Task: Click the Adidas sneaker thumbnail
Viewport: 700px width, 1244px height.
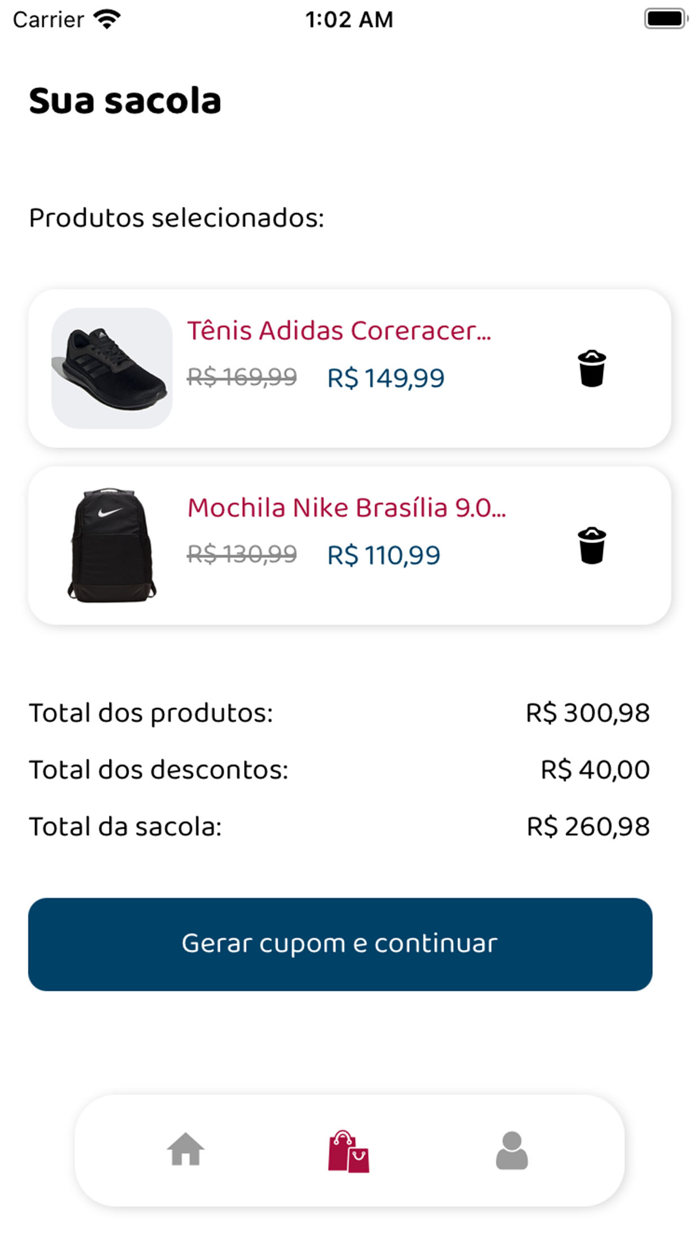Action: coord(111,368)
